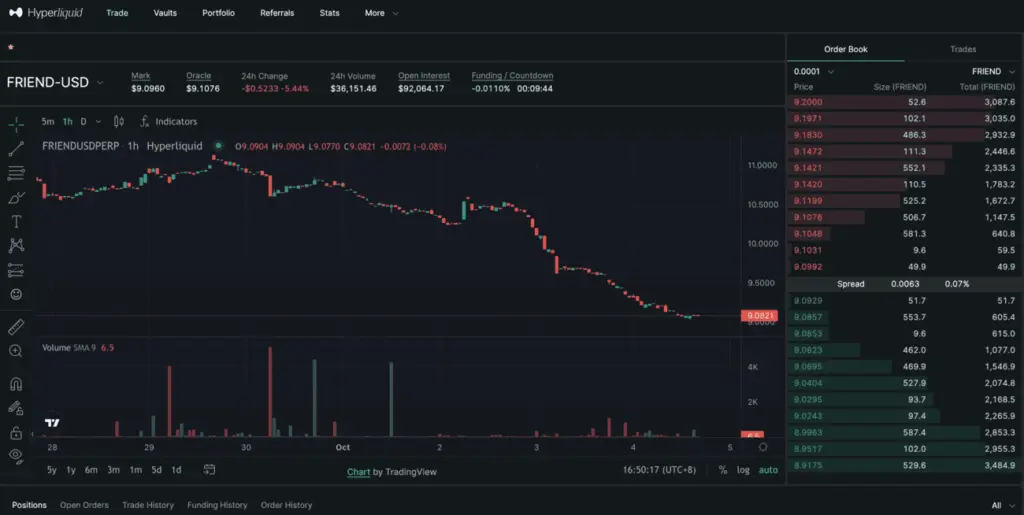Click the current price label 9.0821

[759, 316]
